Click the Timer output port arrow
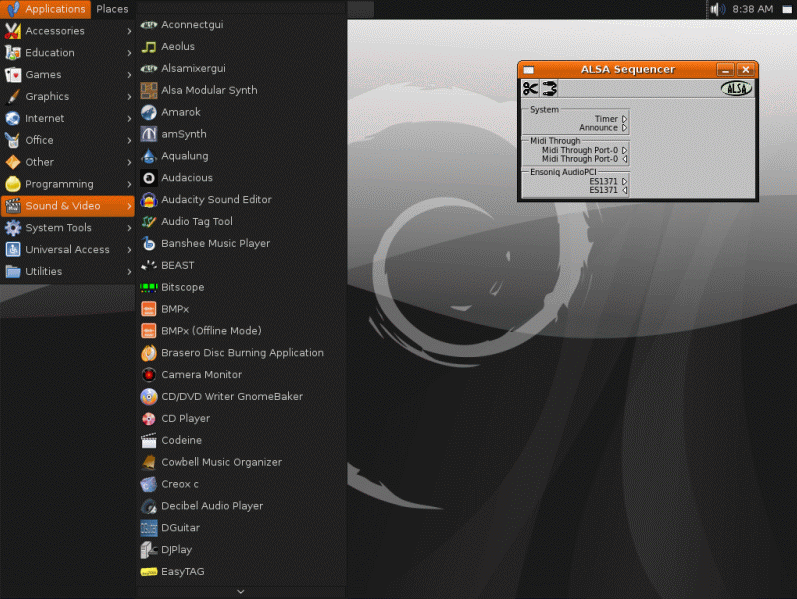The height and width of the screenshot is (599, 797). (x=624, y=119)
